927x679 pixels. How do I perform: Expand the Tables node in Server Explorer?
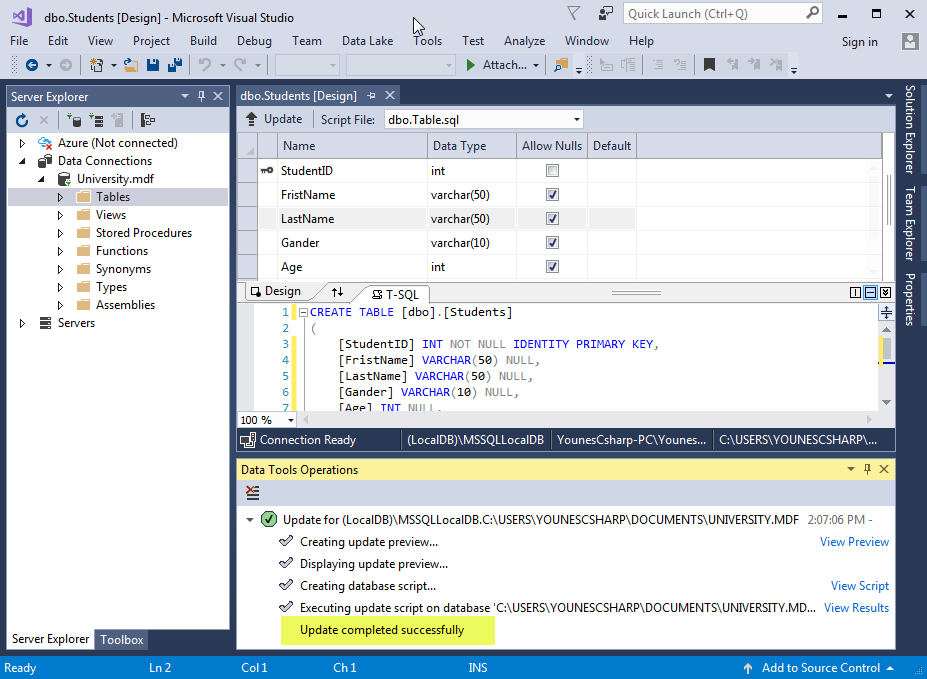pos(60,196)
